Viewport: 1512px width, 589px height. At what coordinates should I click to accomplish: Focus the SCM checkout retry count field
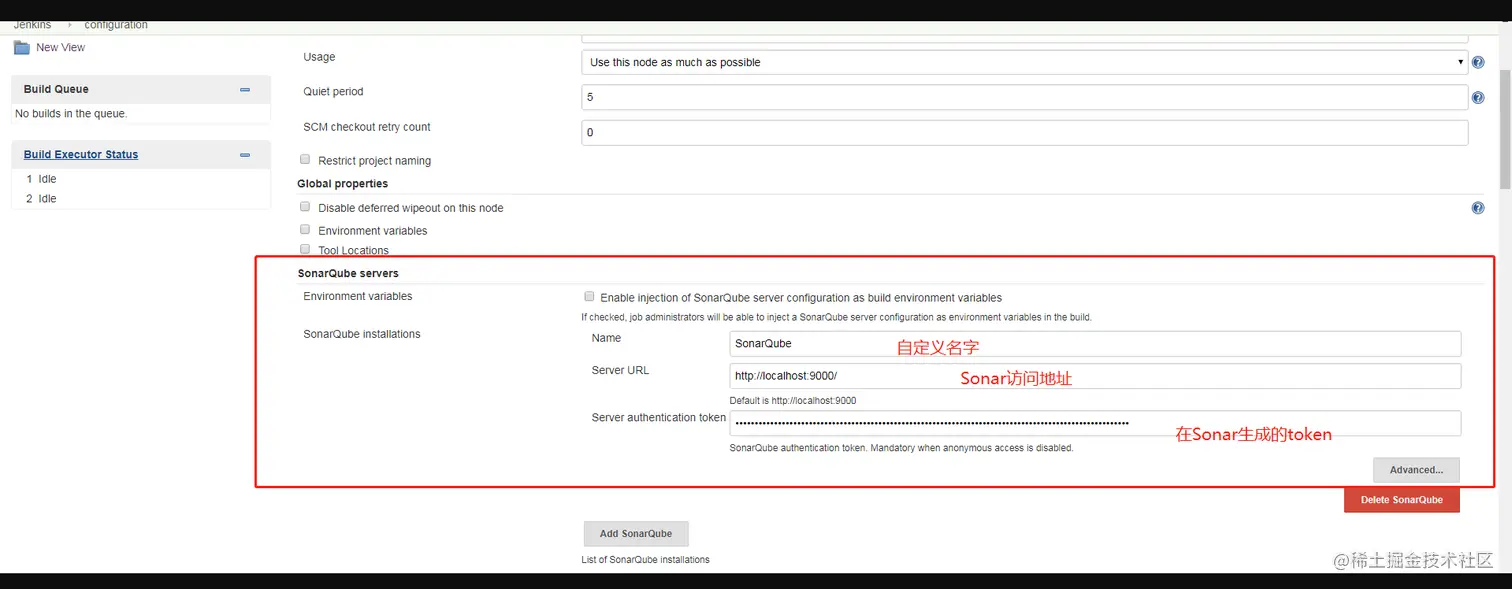click(x=1024, y=132)
